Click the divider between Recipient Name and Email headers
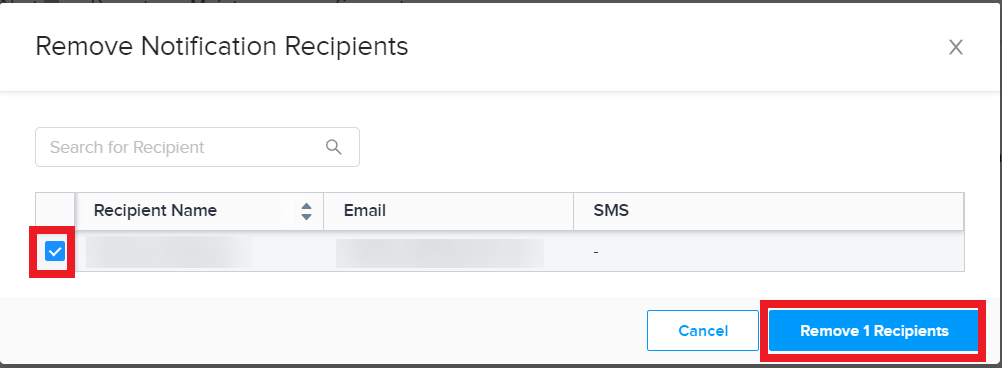 (x=323, y=210)
